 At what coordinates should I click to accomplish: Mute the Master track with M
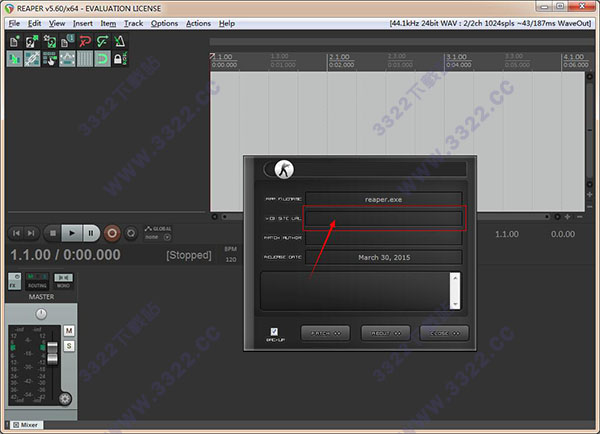[x=69, y=331]
